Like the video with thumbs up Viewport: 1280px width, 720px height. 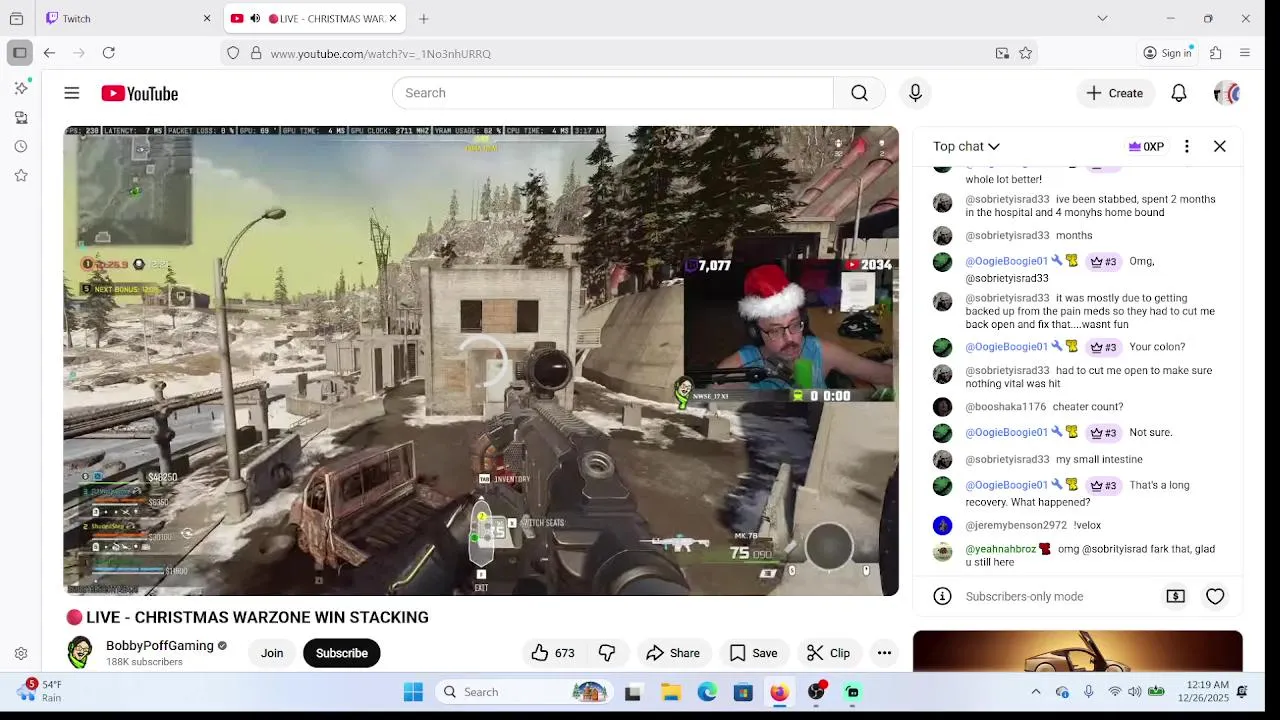(553, 653)
